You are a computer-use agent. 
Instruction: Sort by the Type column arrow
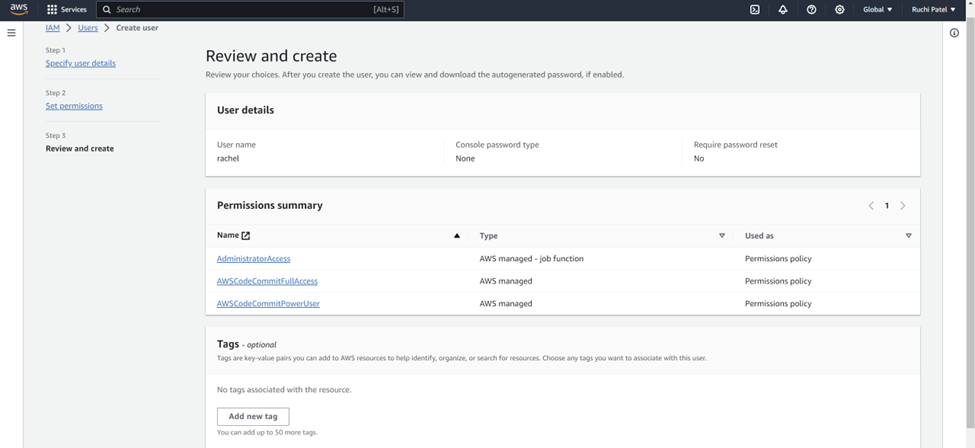[722, 236]
